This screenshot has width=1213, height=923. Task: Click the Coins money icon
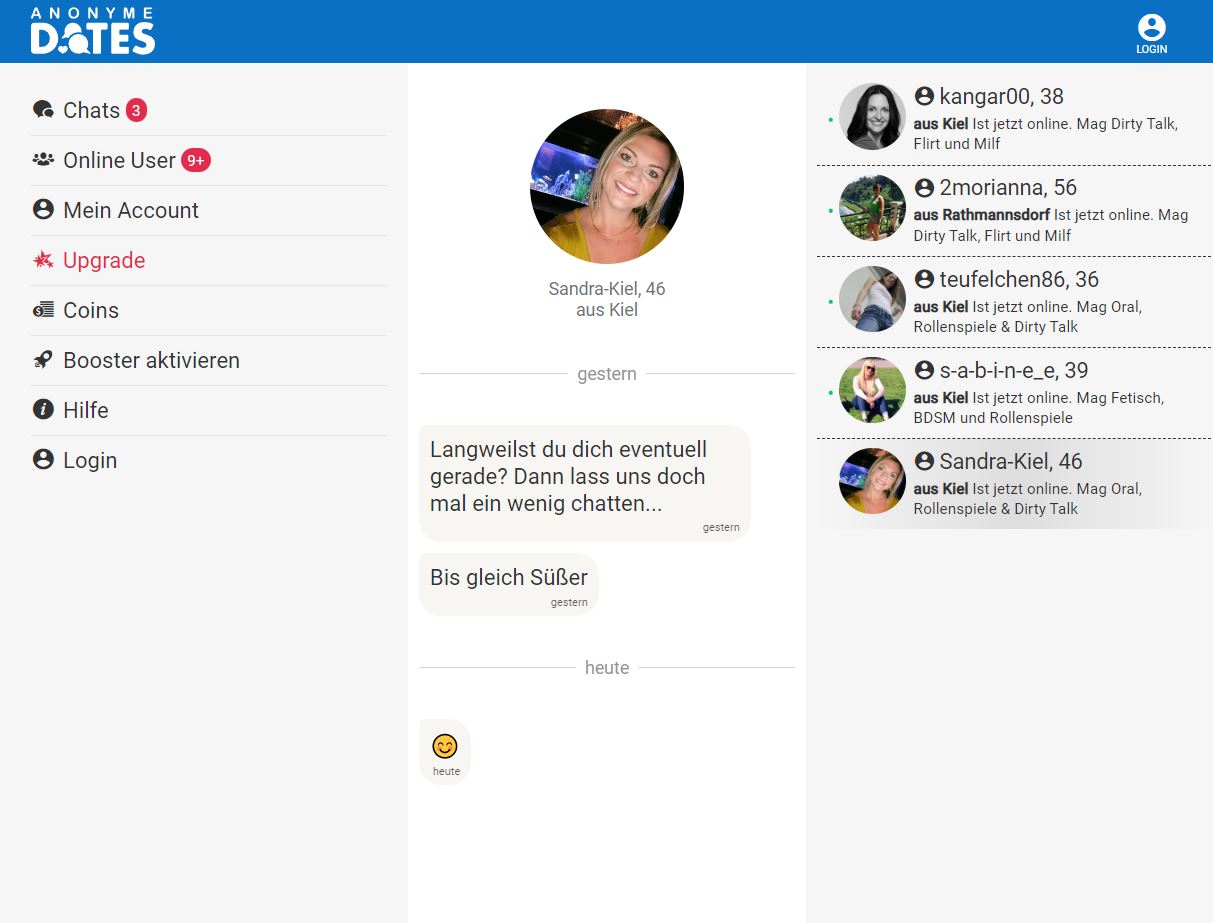pos(43,310)
